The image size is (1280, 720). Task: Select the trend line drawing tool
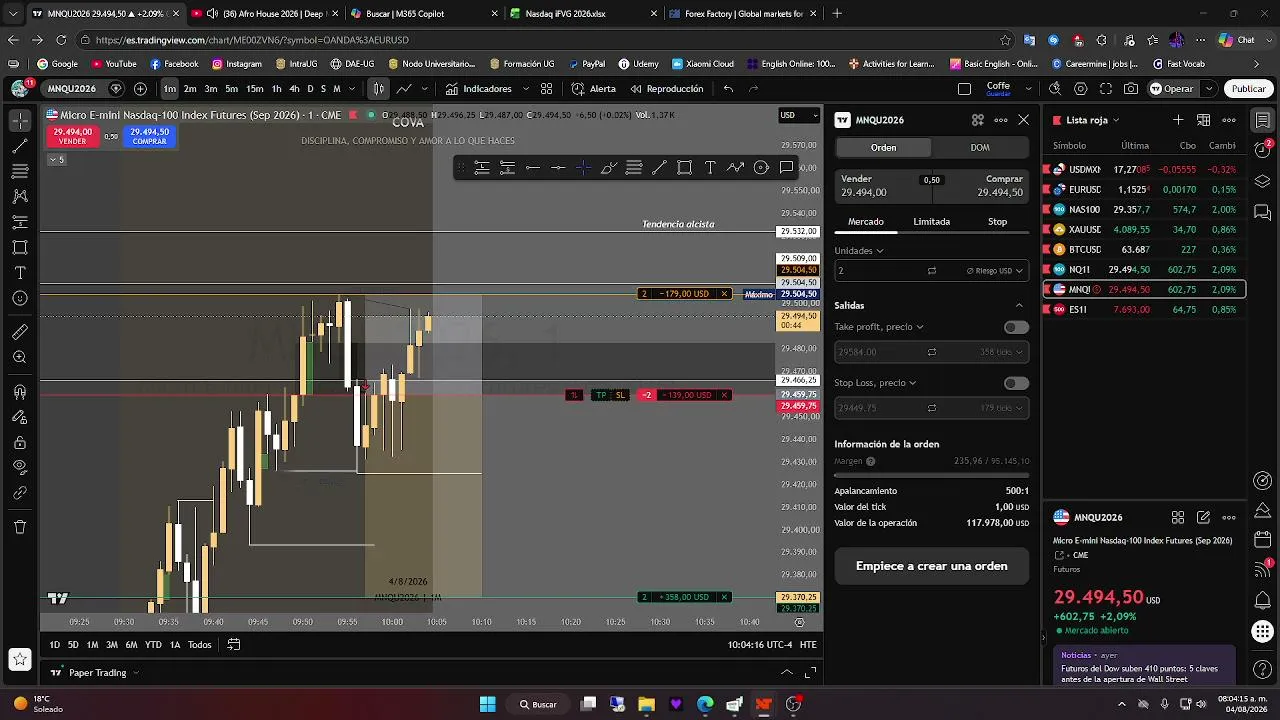coord(20,146)
